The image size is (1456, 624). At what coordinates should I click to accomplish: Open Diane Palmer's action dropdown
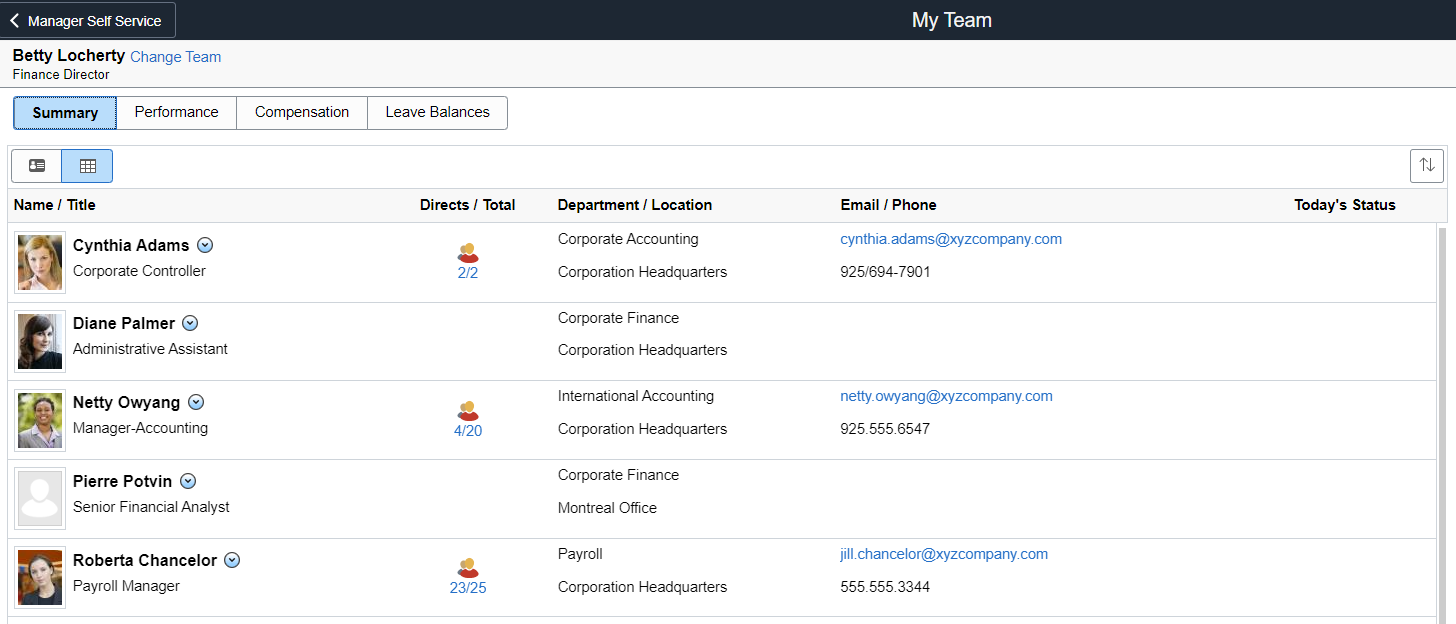click(190, 323)
